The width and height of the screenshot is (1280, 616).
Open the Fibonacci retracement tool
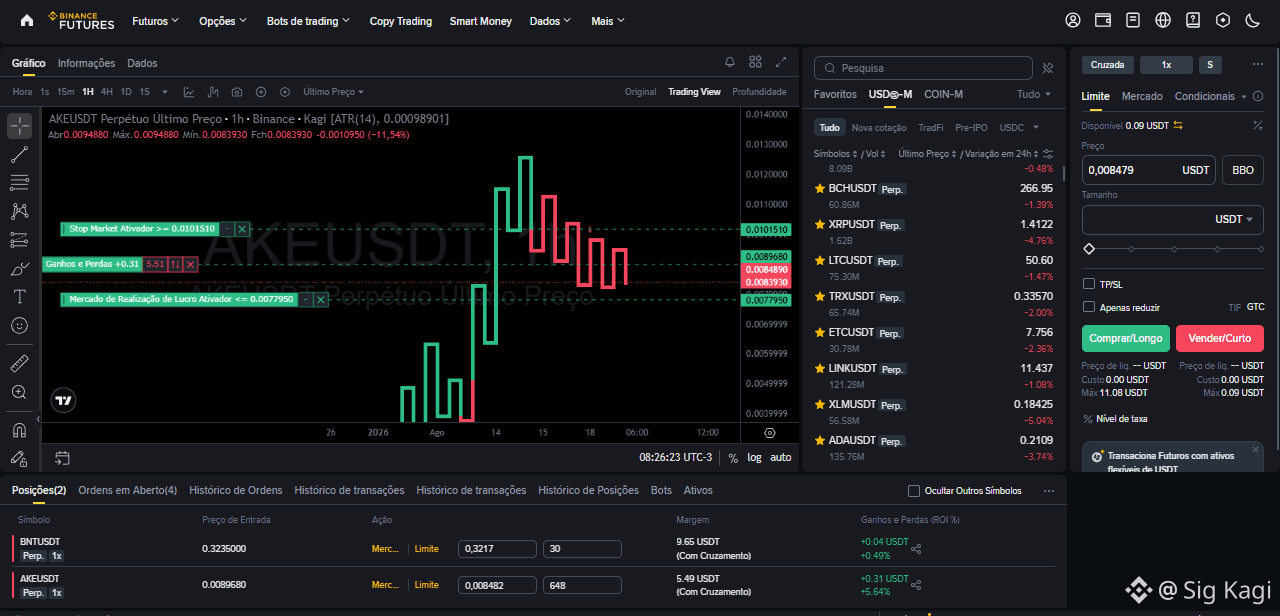pos(19,183)
